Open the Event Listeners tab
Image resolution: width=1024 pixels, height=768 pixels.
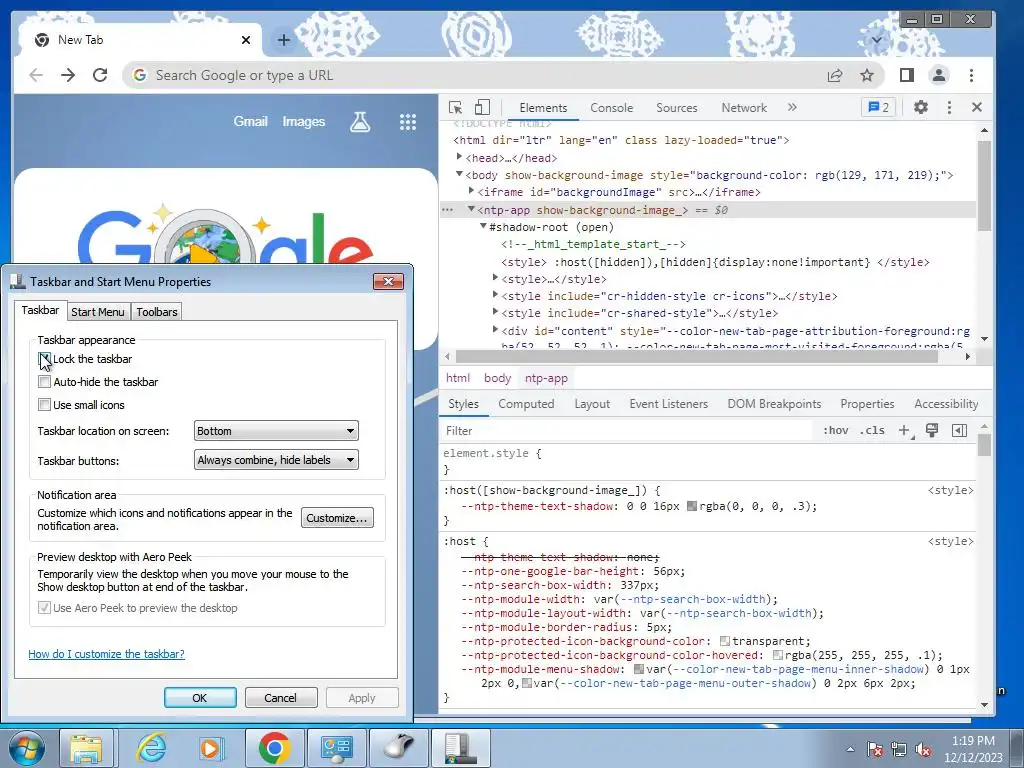tap(669, 404)
